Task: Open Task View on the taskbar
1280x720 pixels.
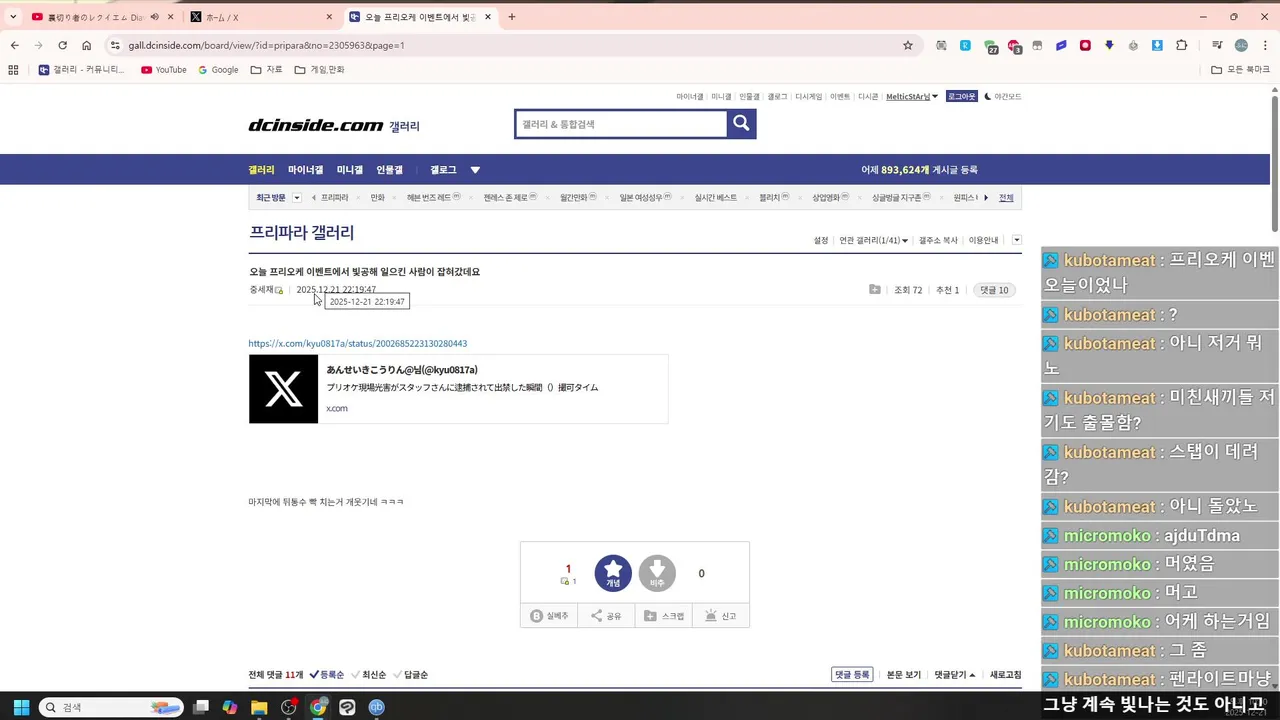Action: 201,707
